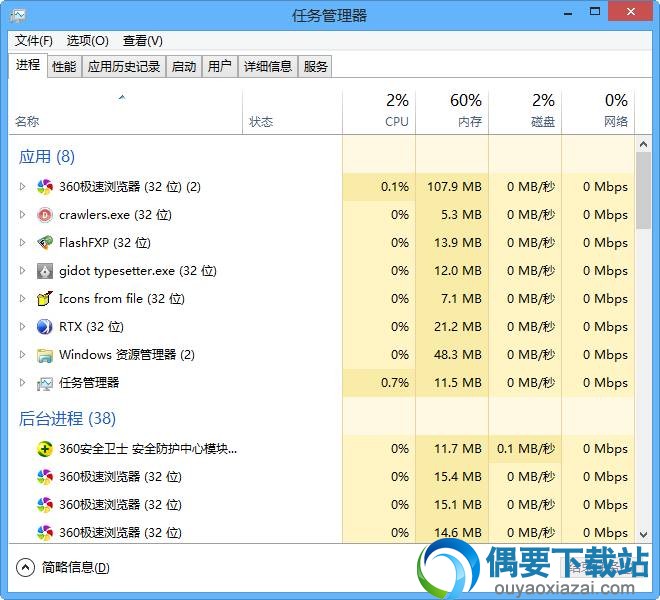Switch to the 服务 tab
The image size is (660, 600).
[x=315, y=67]
